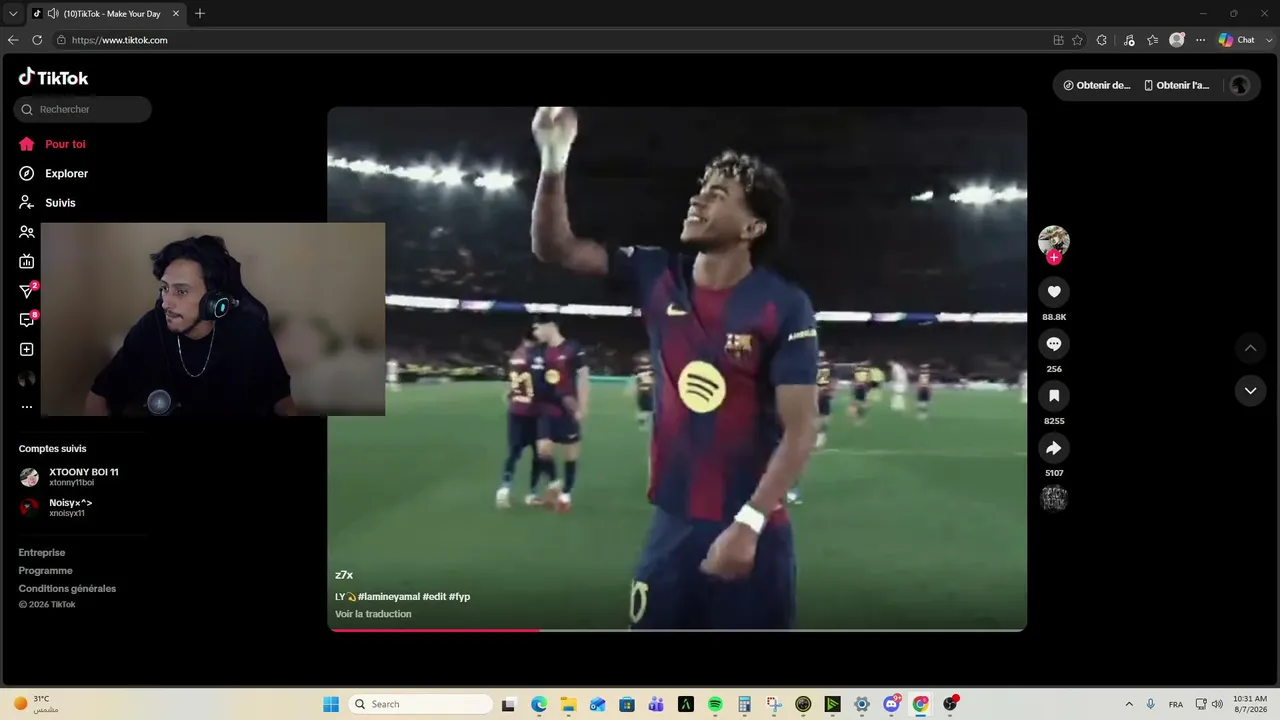Share the video with arrow icon

[x=1054, y=448]
